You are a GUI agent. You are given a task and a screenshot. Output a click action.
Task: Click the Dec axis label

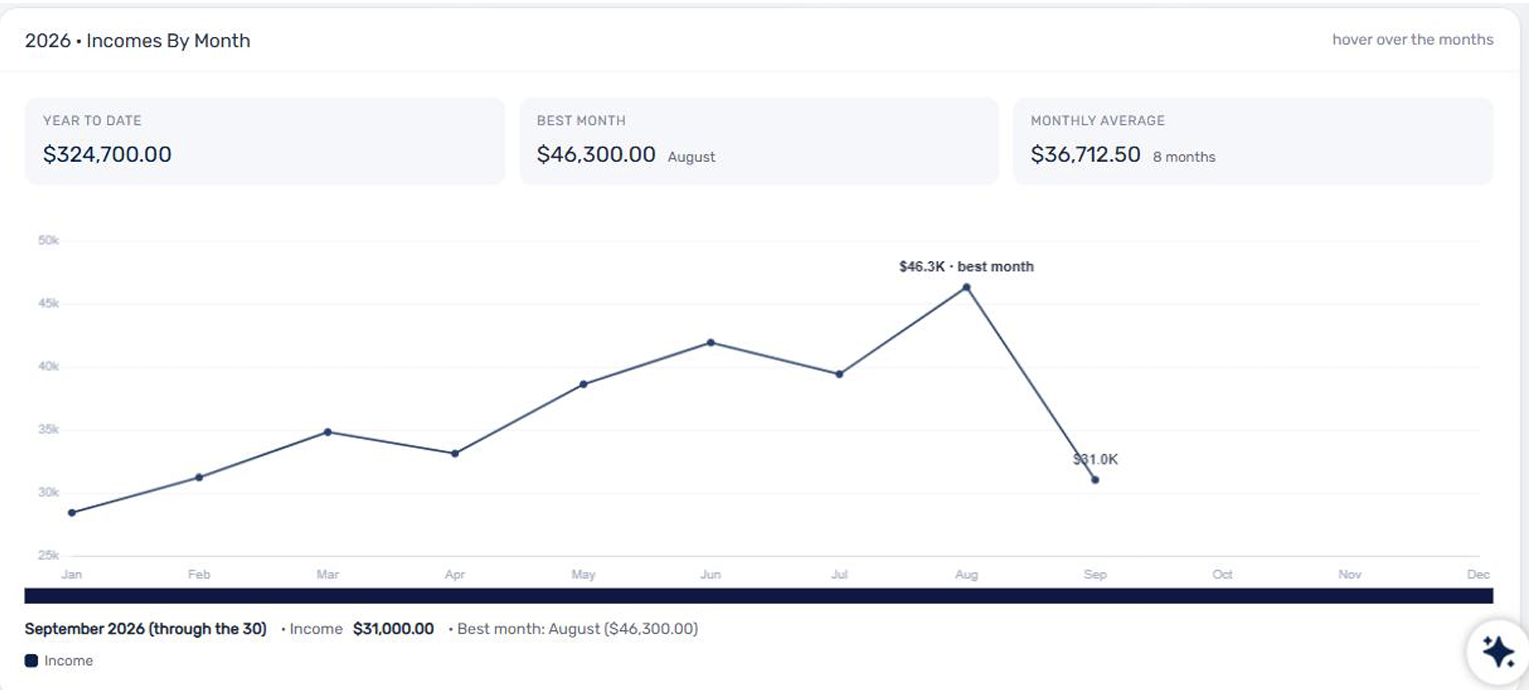(1478, 575)
